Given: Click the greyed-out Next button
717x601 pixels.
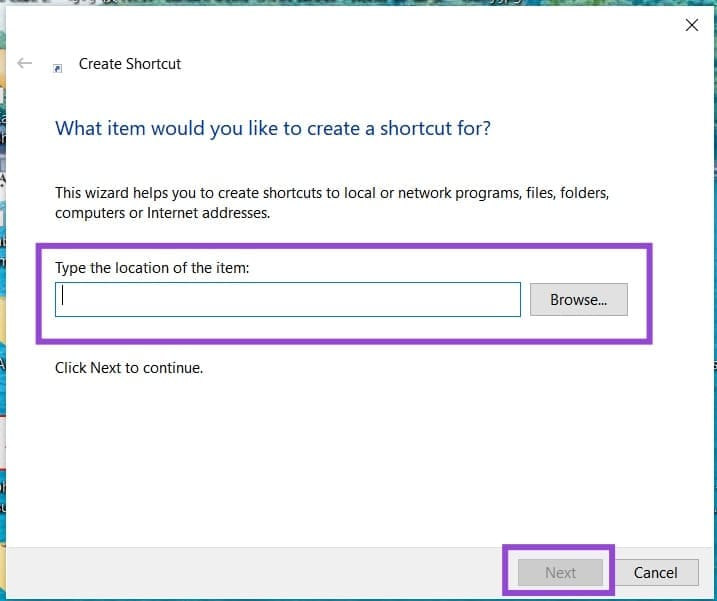Looking at the screenshot, I should click(x=560, y=572).
